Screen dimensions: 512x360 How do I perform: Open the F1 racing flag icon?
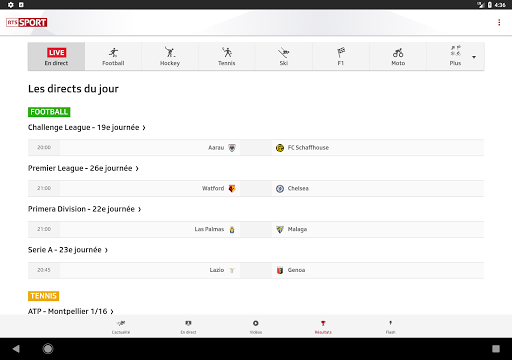[x=341, y=53]
